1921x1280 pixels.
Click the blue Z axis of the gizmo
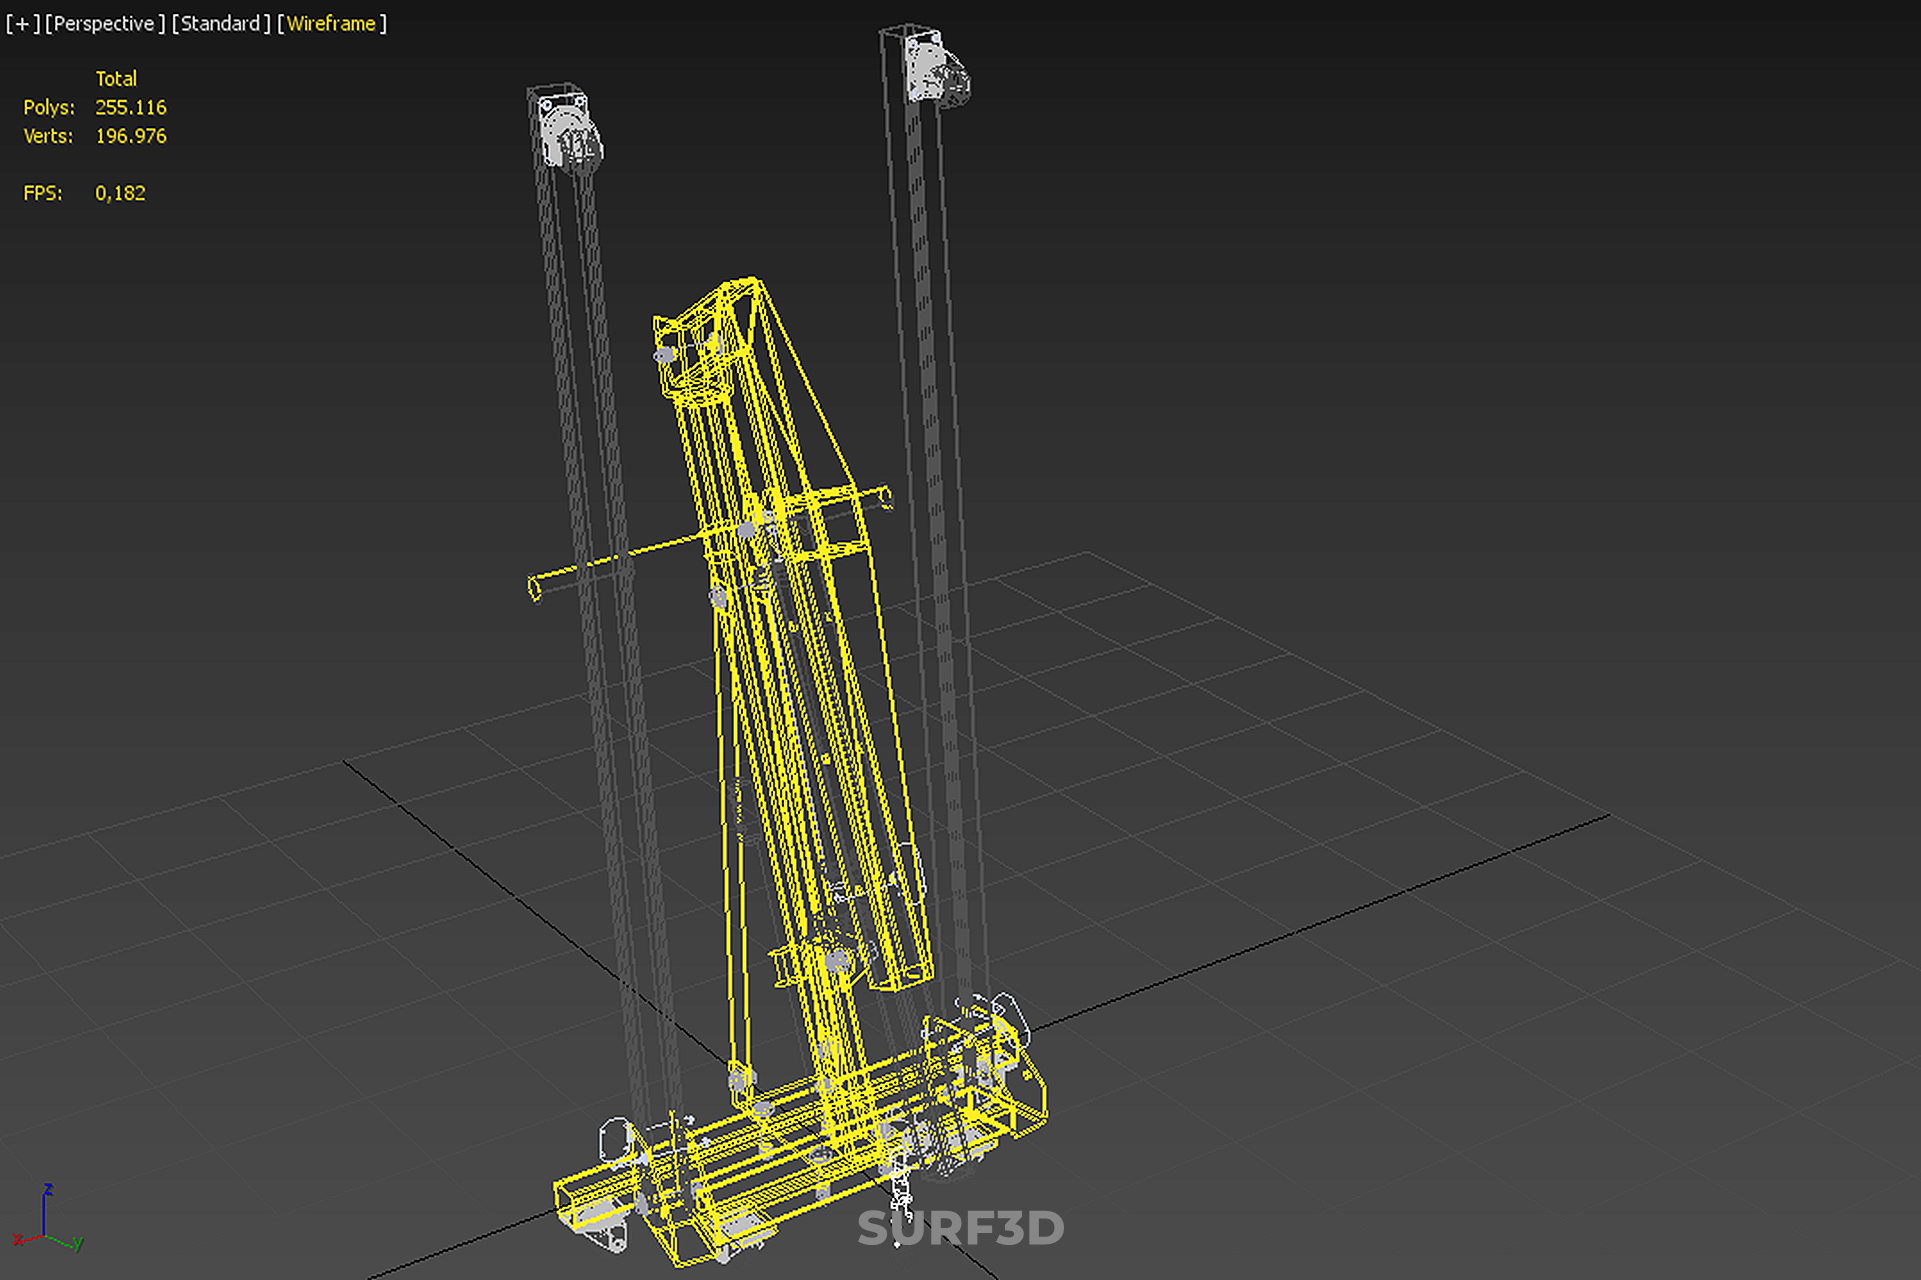45,1210
